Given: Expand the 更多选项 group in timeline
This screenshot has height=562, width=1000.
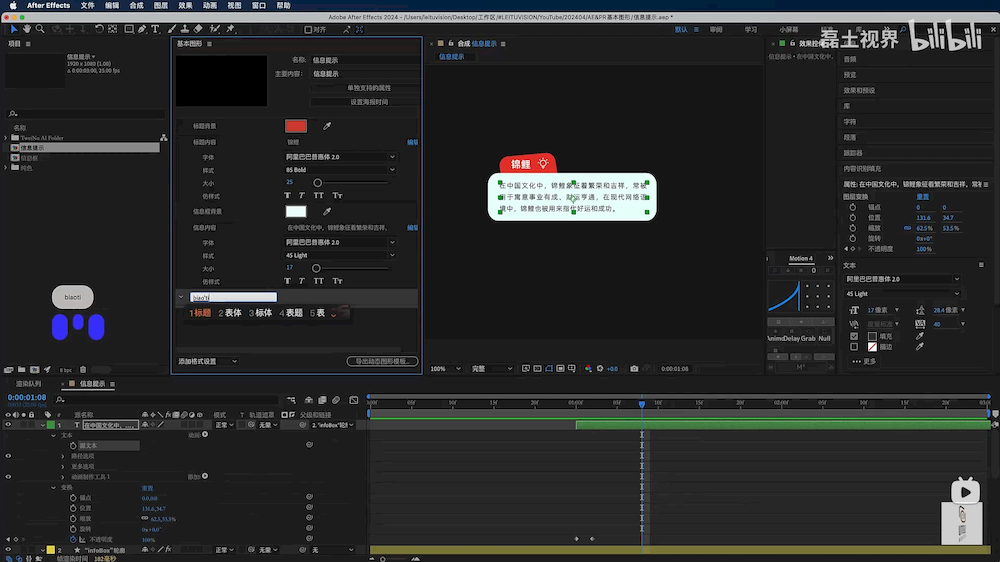Looking at the screenshot, I should pyautogui.click(x=63, y=466).
